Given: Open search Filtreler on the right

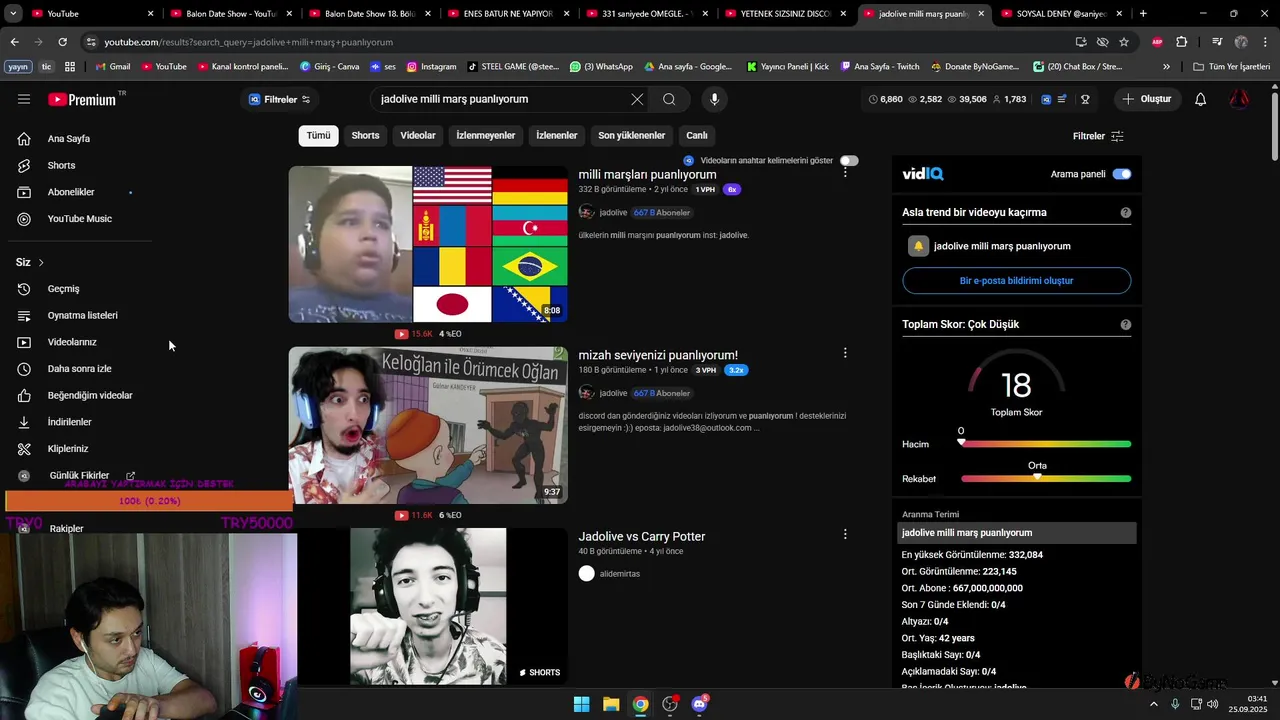Looking at the screenshot, I should [1098, 136].
